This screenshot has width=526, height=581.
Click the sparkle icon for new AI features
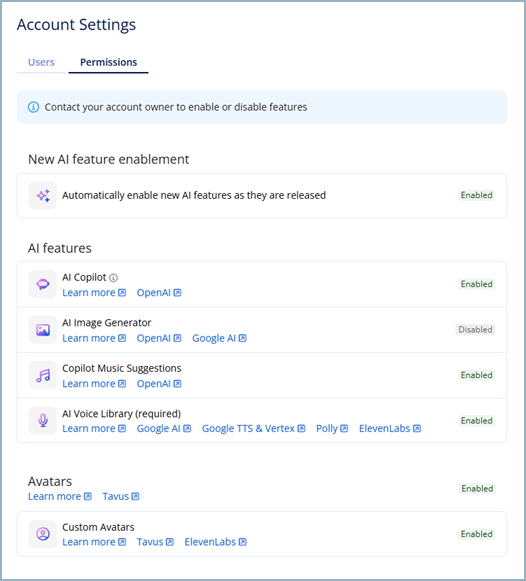click(43, 195)
